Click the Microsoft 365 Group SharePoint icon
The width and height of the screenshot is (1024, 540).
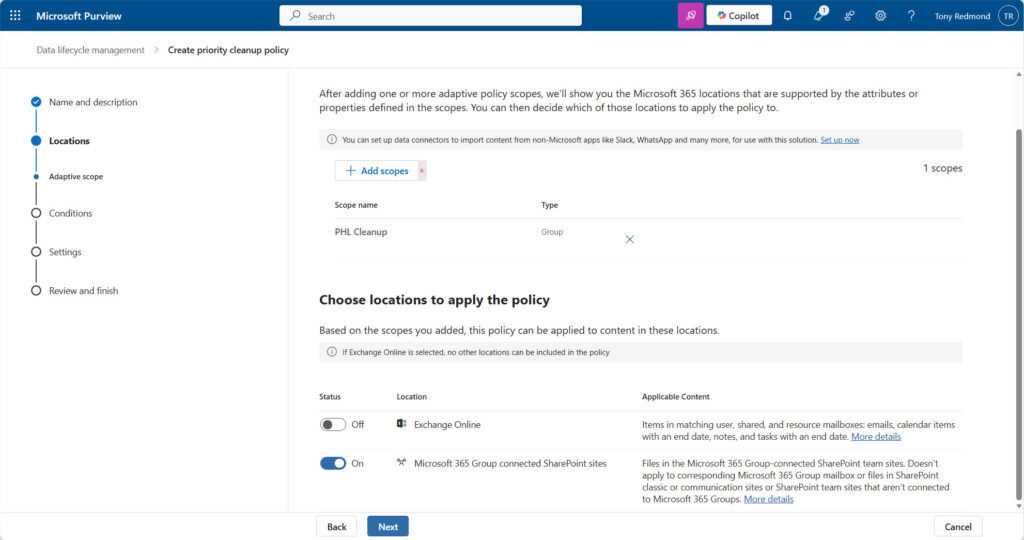(402, 462)
